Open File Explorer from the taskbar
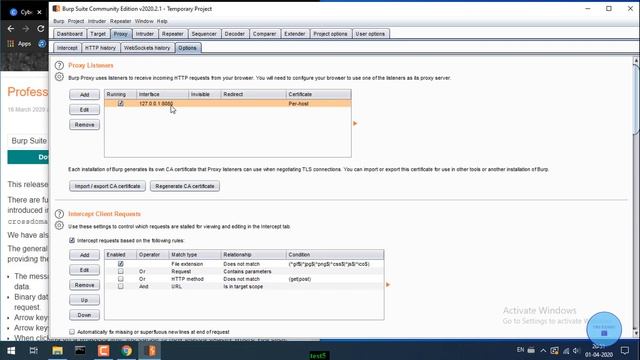Screen dimensions: 640x360 pos(57,351)
